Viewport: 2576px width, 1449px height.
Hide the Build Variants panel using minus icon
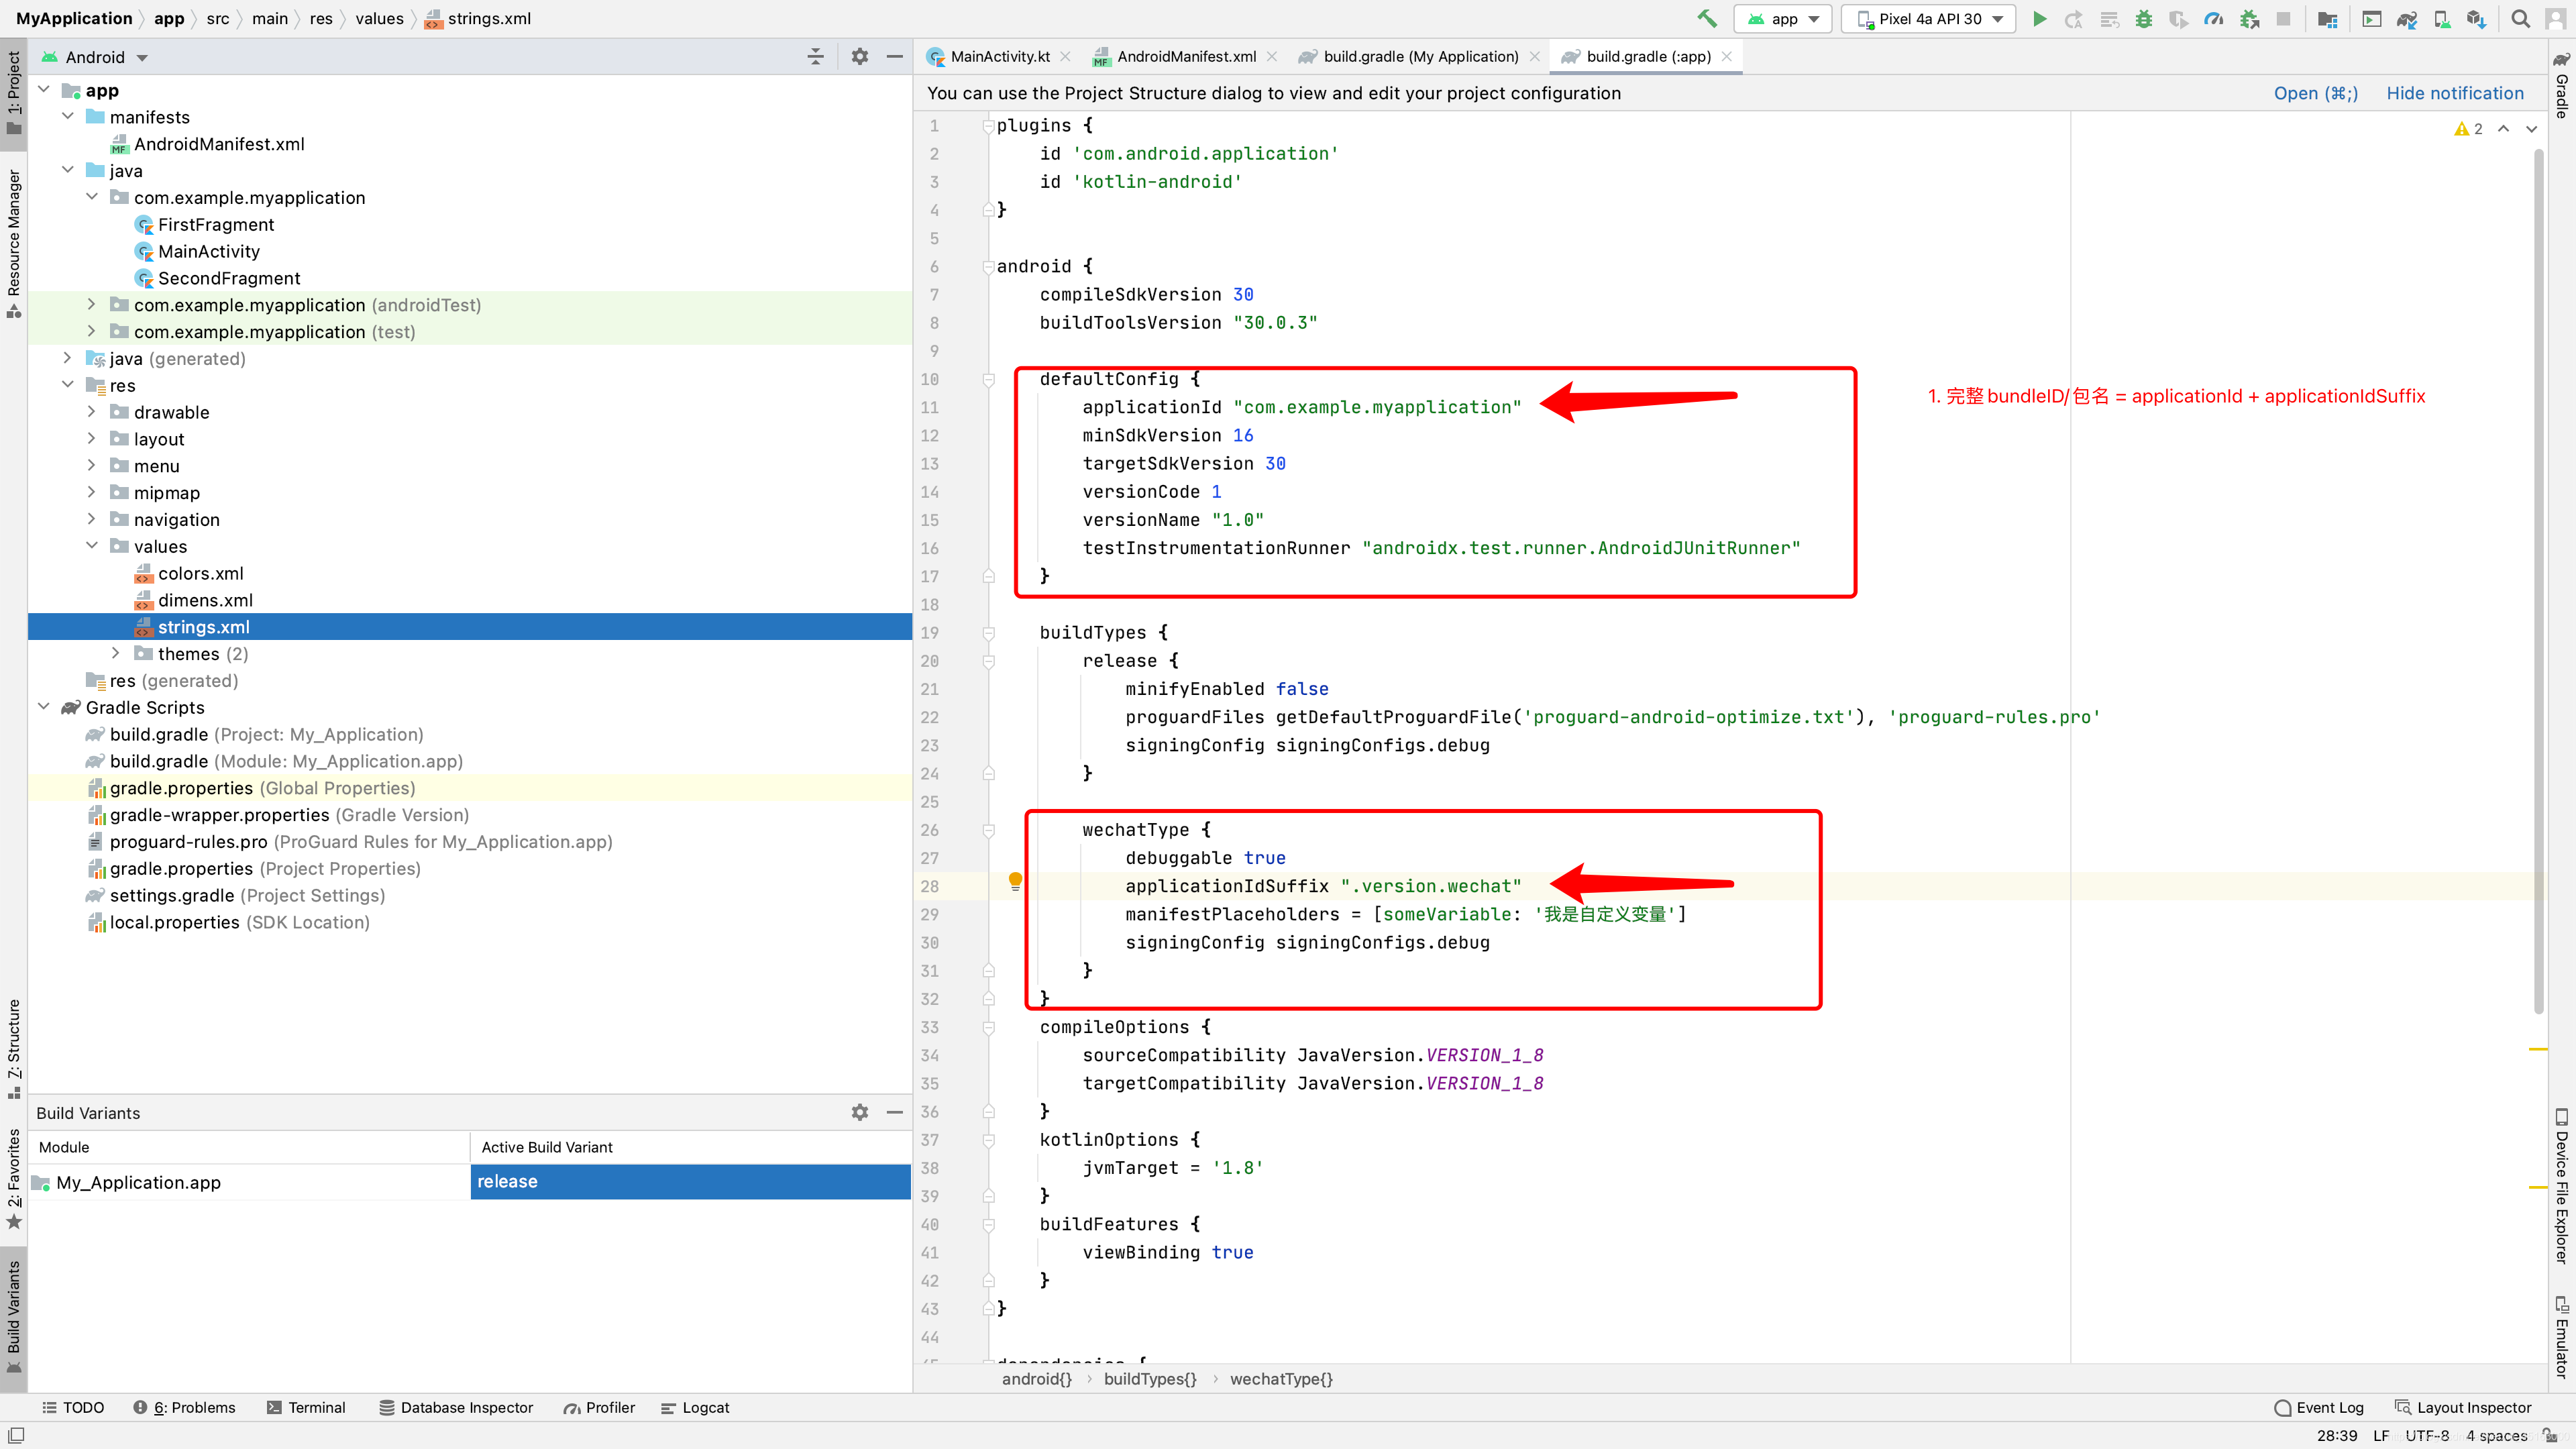point(894,1112)
